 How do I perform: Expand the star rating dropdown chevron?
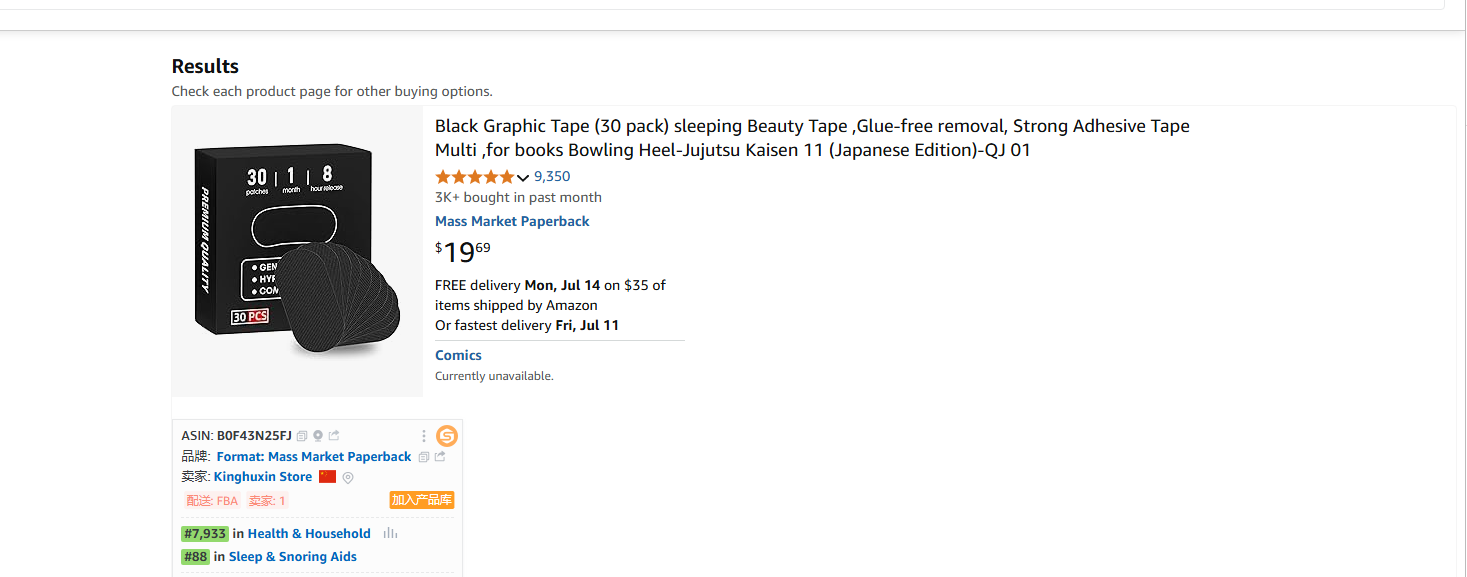coord(522,177)
